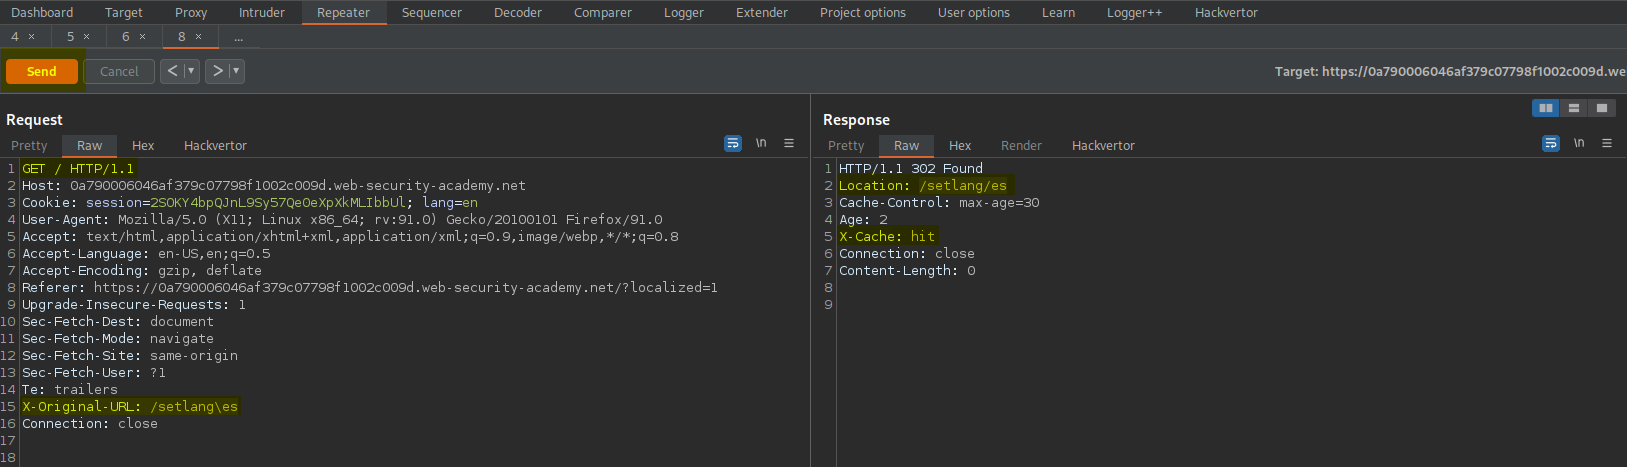Open back history dropdown arrow
The width and height of the screenshot is (1627, 467).
click(x=192, y=71)
